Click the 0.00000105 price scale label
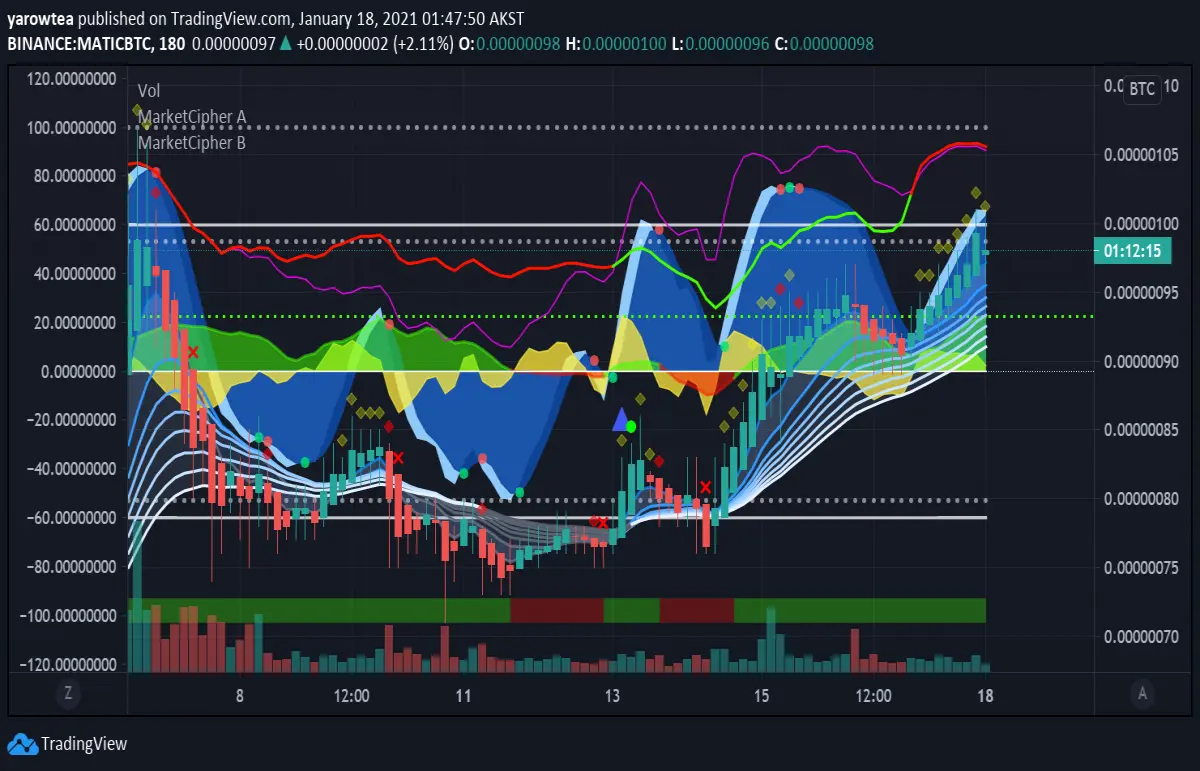 [x=1142, y=154]
